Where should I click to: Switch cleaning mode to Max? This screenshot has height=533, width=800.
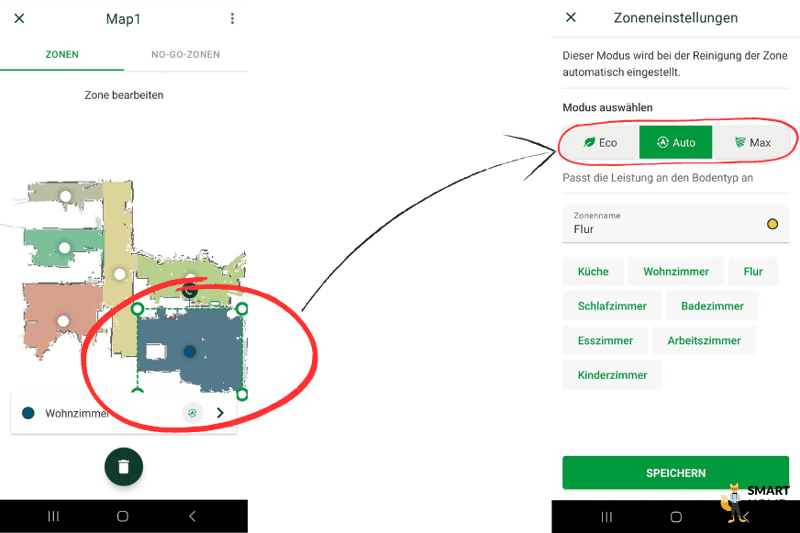(x=752, y=143)
